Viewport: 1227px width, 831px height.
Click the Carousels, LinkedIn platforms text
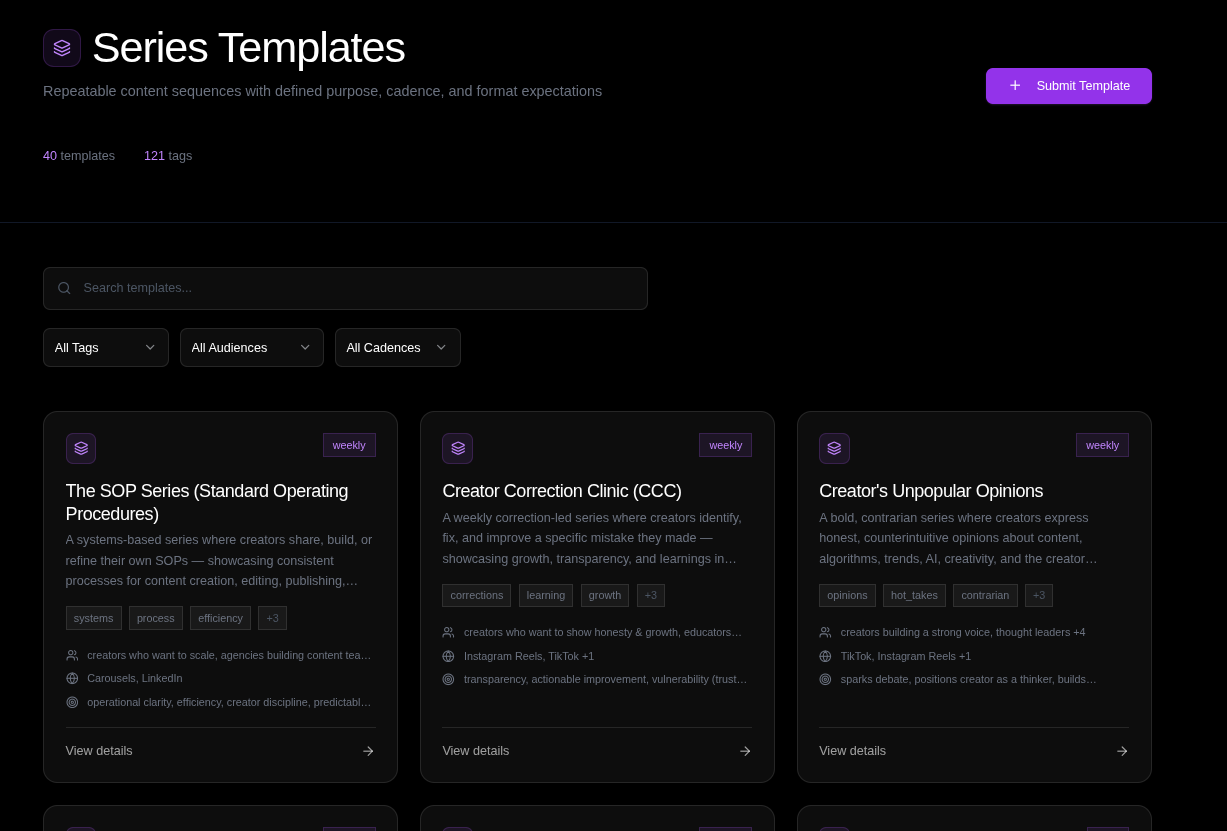point(135,679)
